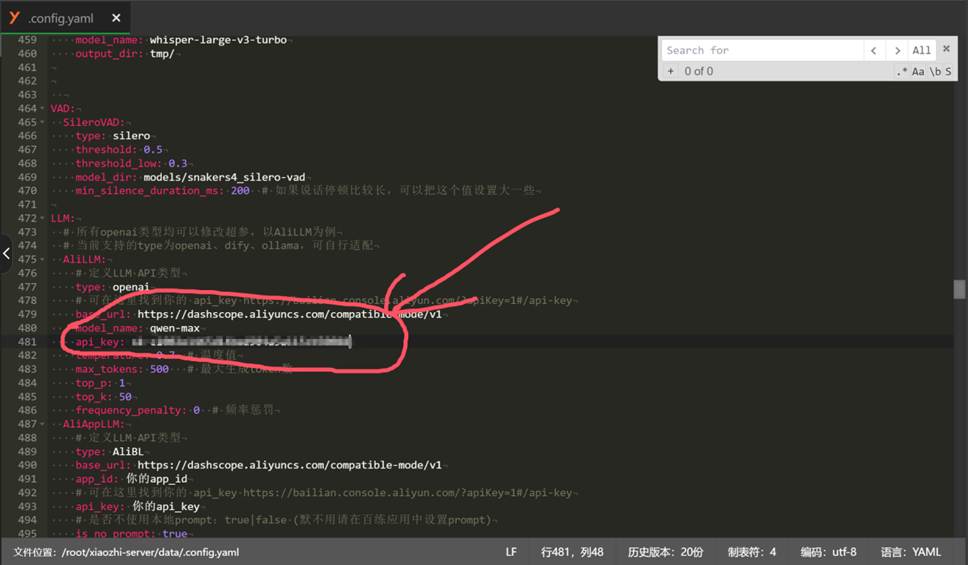Collapse the SileroVAD fold arrow
The width and height of the screenshot is (968, 565).
[x=44, y=122]
